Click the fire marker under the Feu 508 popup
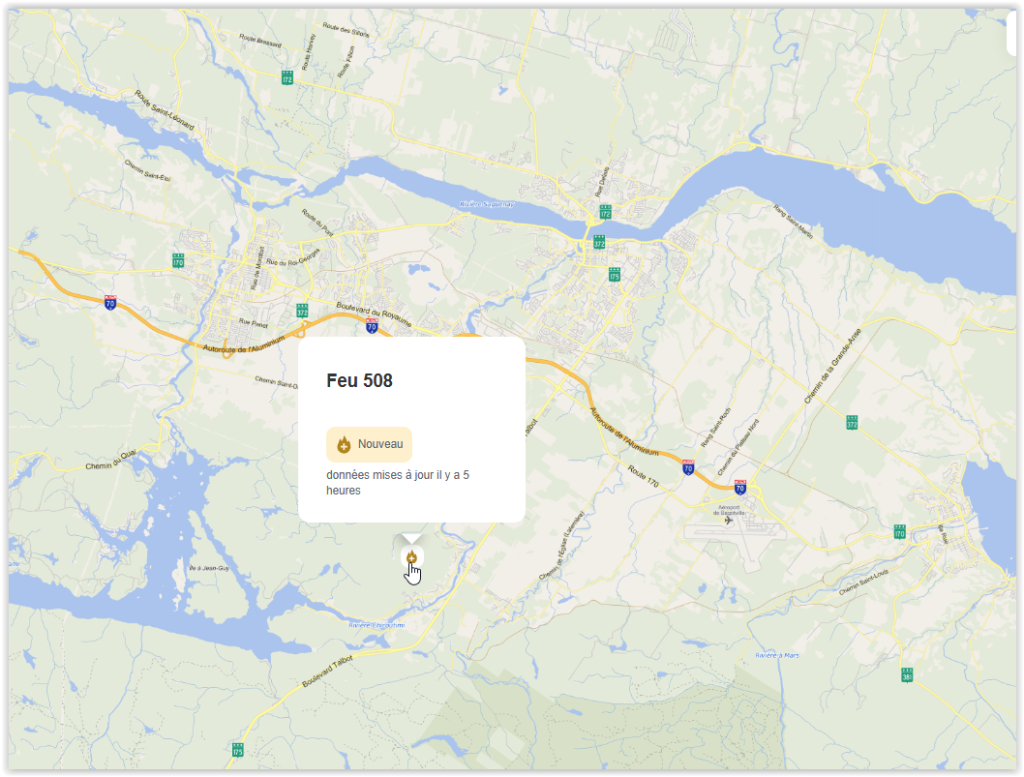Screen dimensions: 1024x777 [x=411, y=557]
